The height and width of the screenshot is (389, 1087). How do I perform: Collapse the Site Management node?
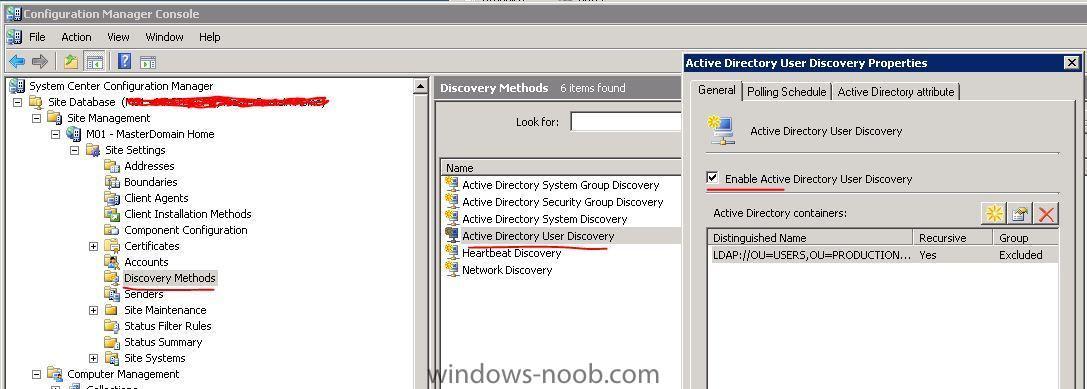pyautogui.click(x=36, y=118)
